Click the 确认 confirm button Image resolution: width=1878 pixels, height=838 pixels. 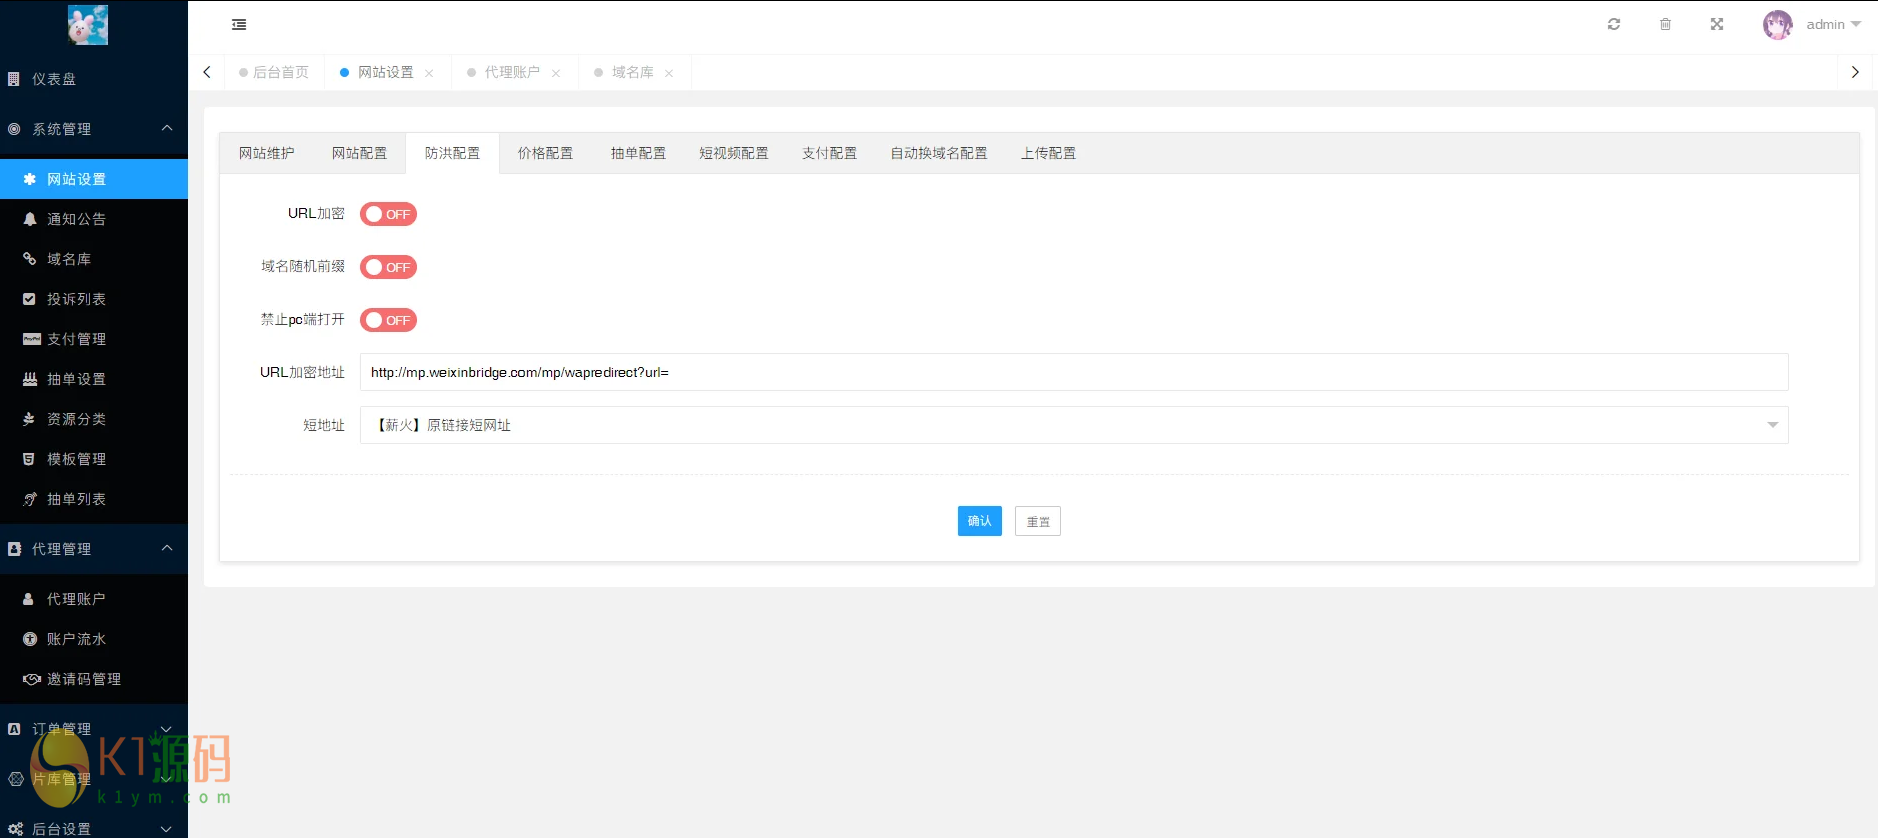pyautogui.click(x=980, y=521)
